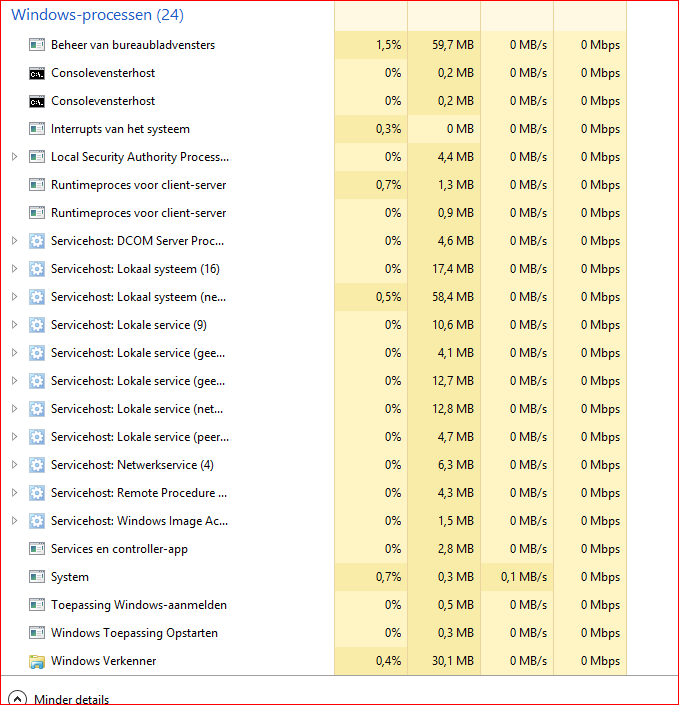Click the Services en controller-app icon

(x=37, y=549)
